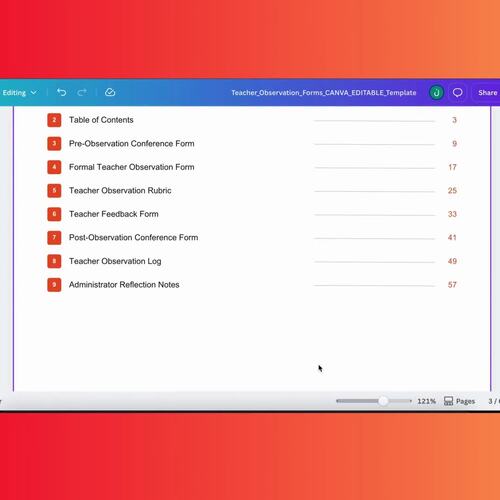Screen dimensions: 500x500
Task: Select the 'Table of Contents' text
Action: pyautogui.click(x=101, y=120)
